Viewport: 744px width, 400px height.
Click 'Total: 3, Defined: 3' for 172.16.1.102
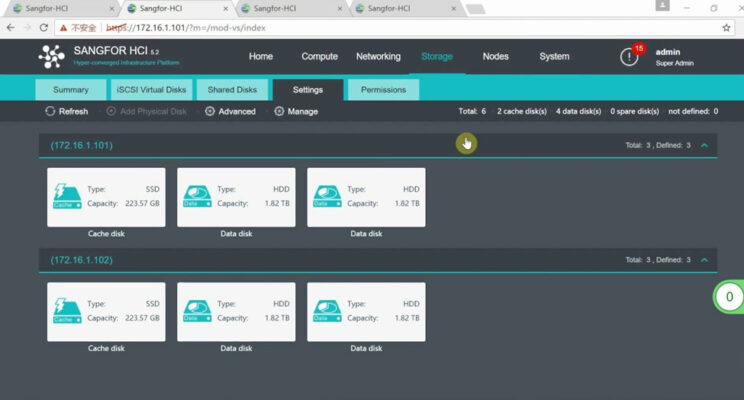pos(658,260)
